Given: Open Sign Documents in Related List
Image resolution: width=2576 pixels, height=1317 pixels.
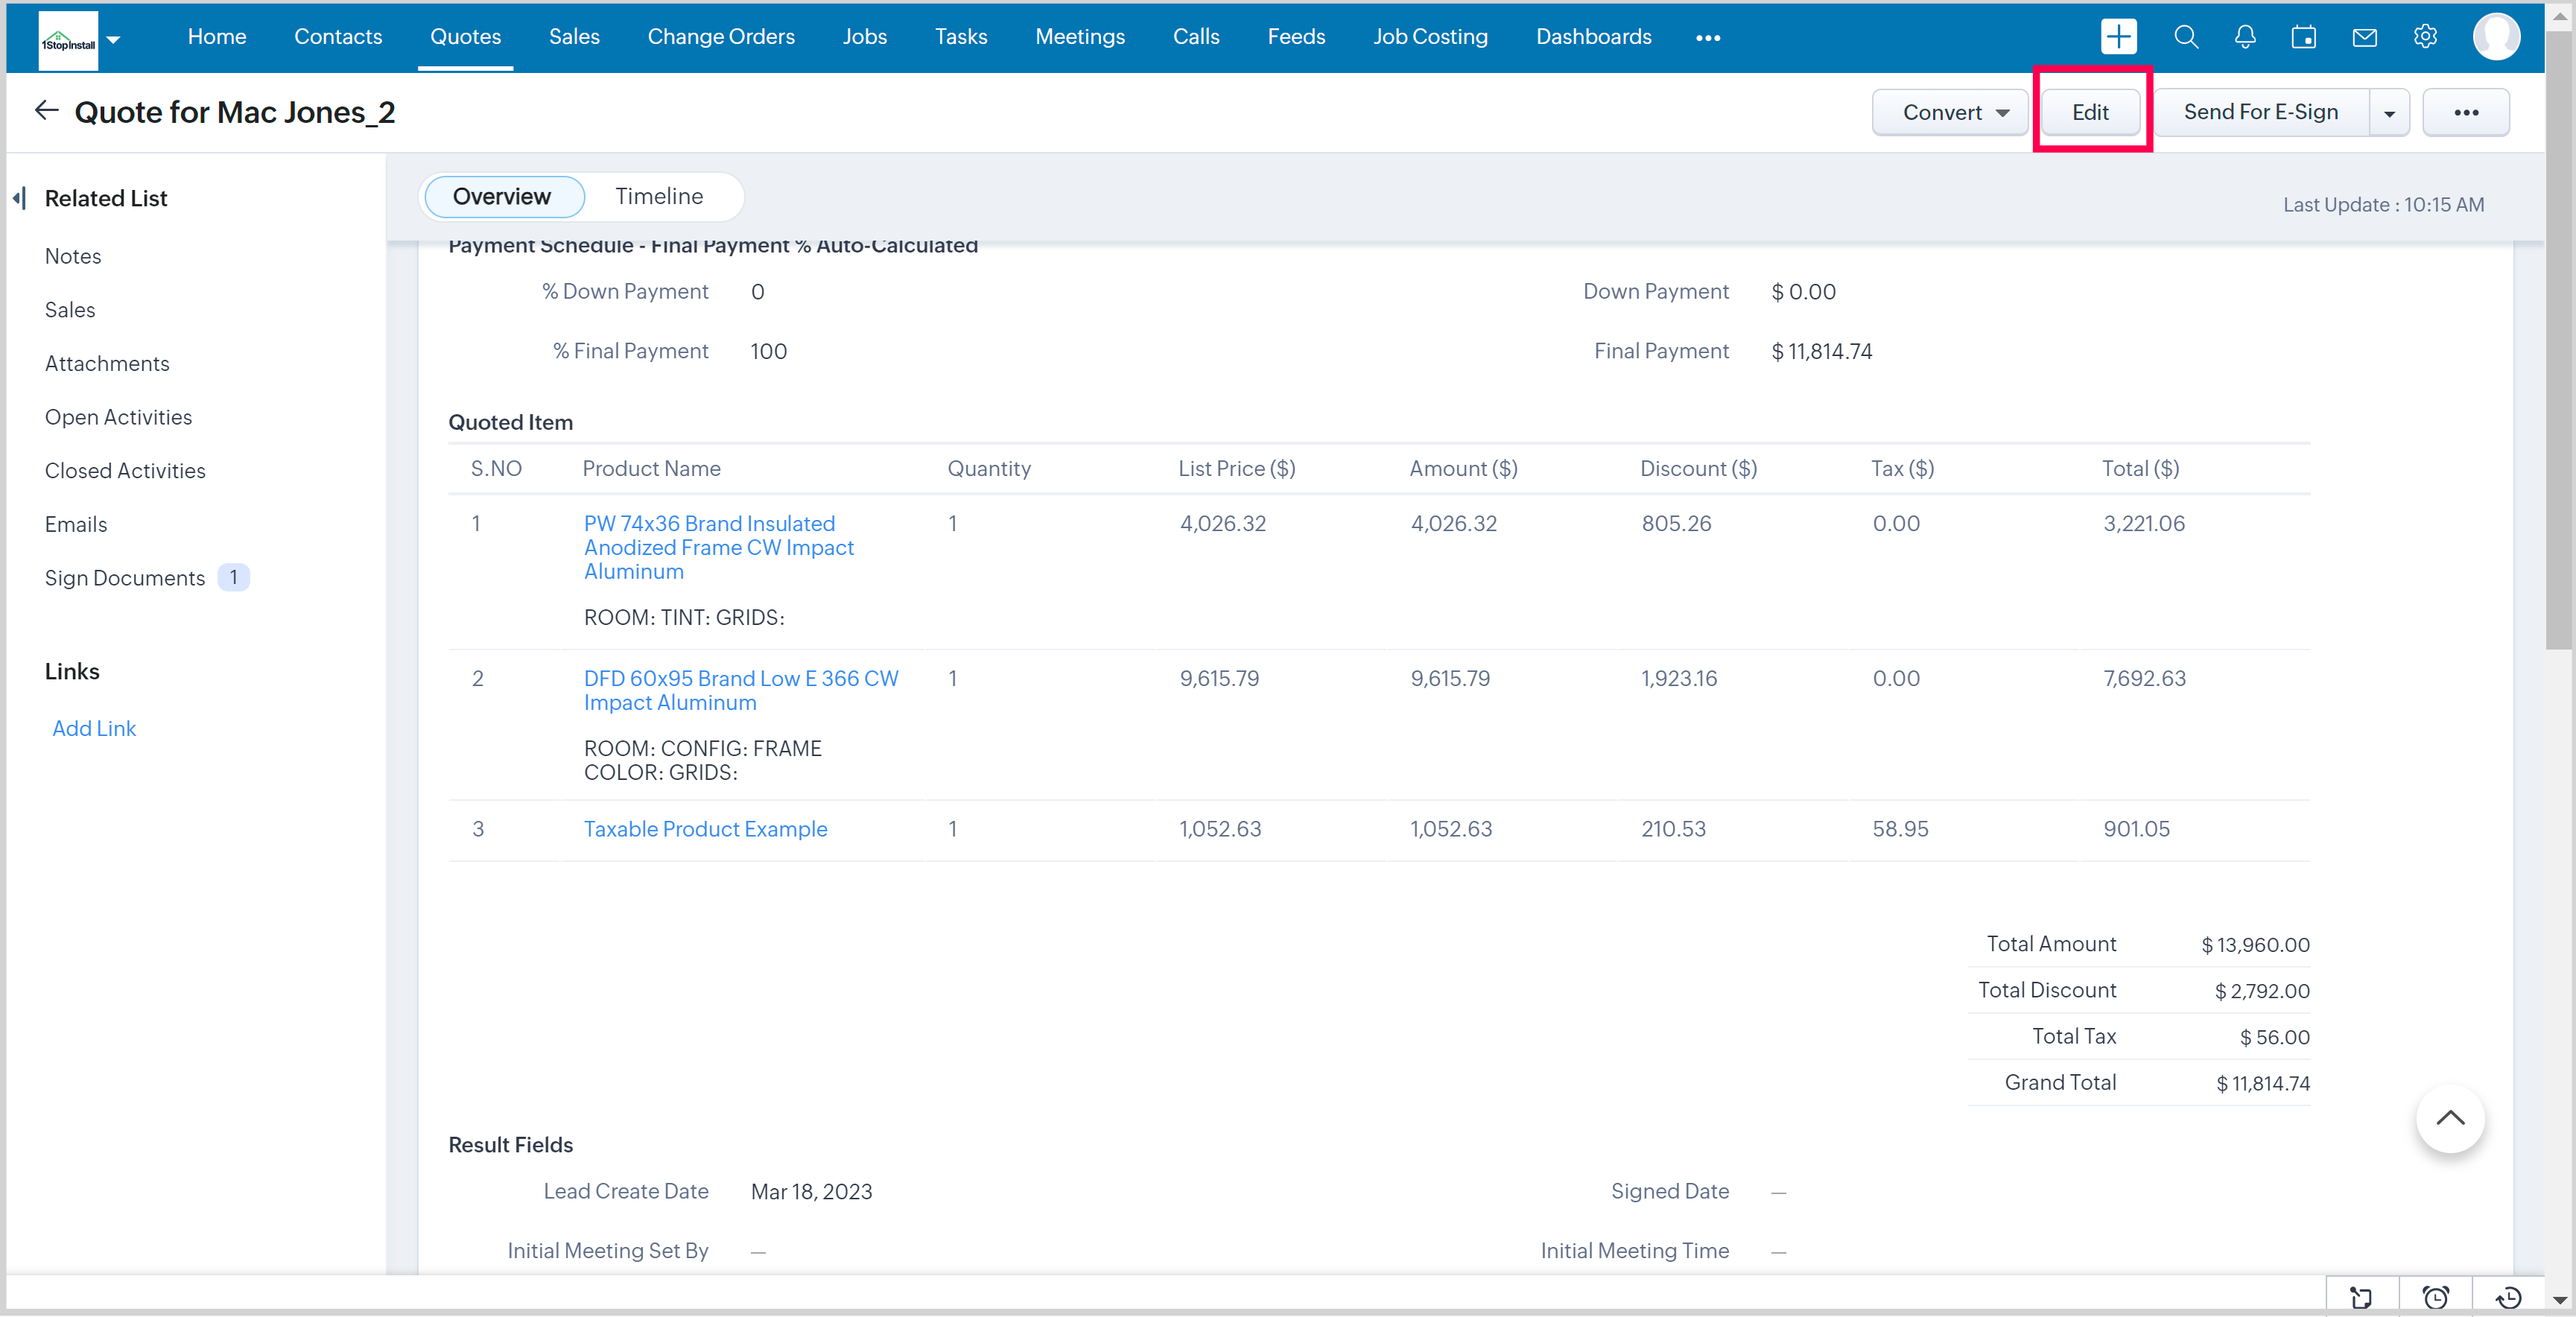Looking at the screenshot, I should [124, 578].
